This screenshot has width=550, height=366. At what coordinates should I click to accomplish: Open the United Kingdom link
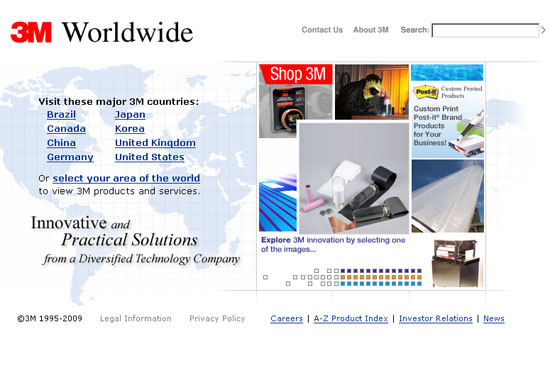click(x=155, y=143)
